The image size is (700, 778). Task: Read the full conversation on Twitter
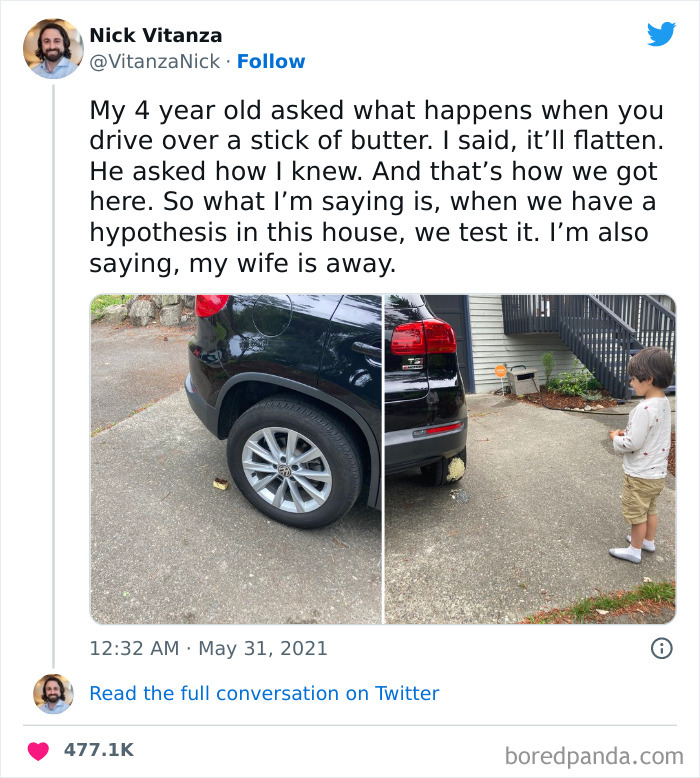(264, 693)
